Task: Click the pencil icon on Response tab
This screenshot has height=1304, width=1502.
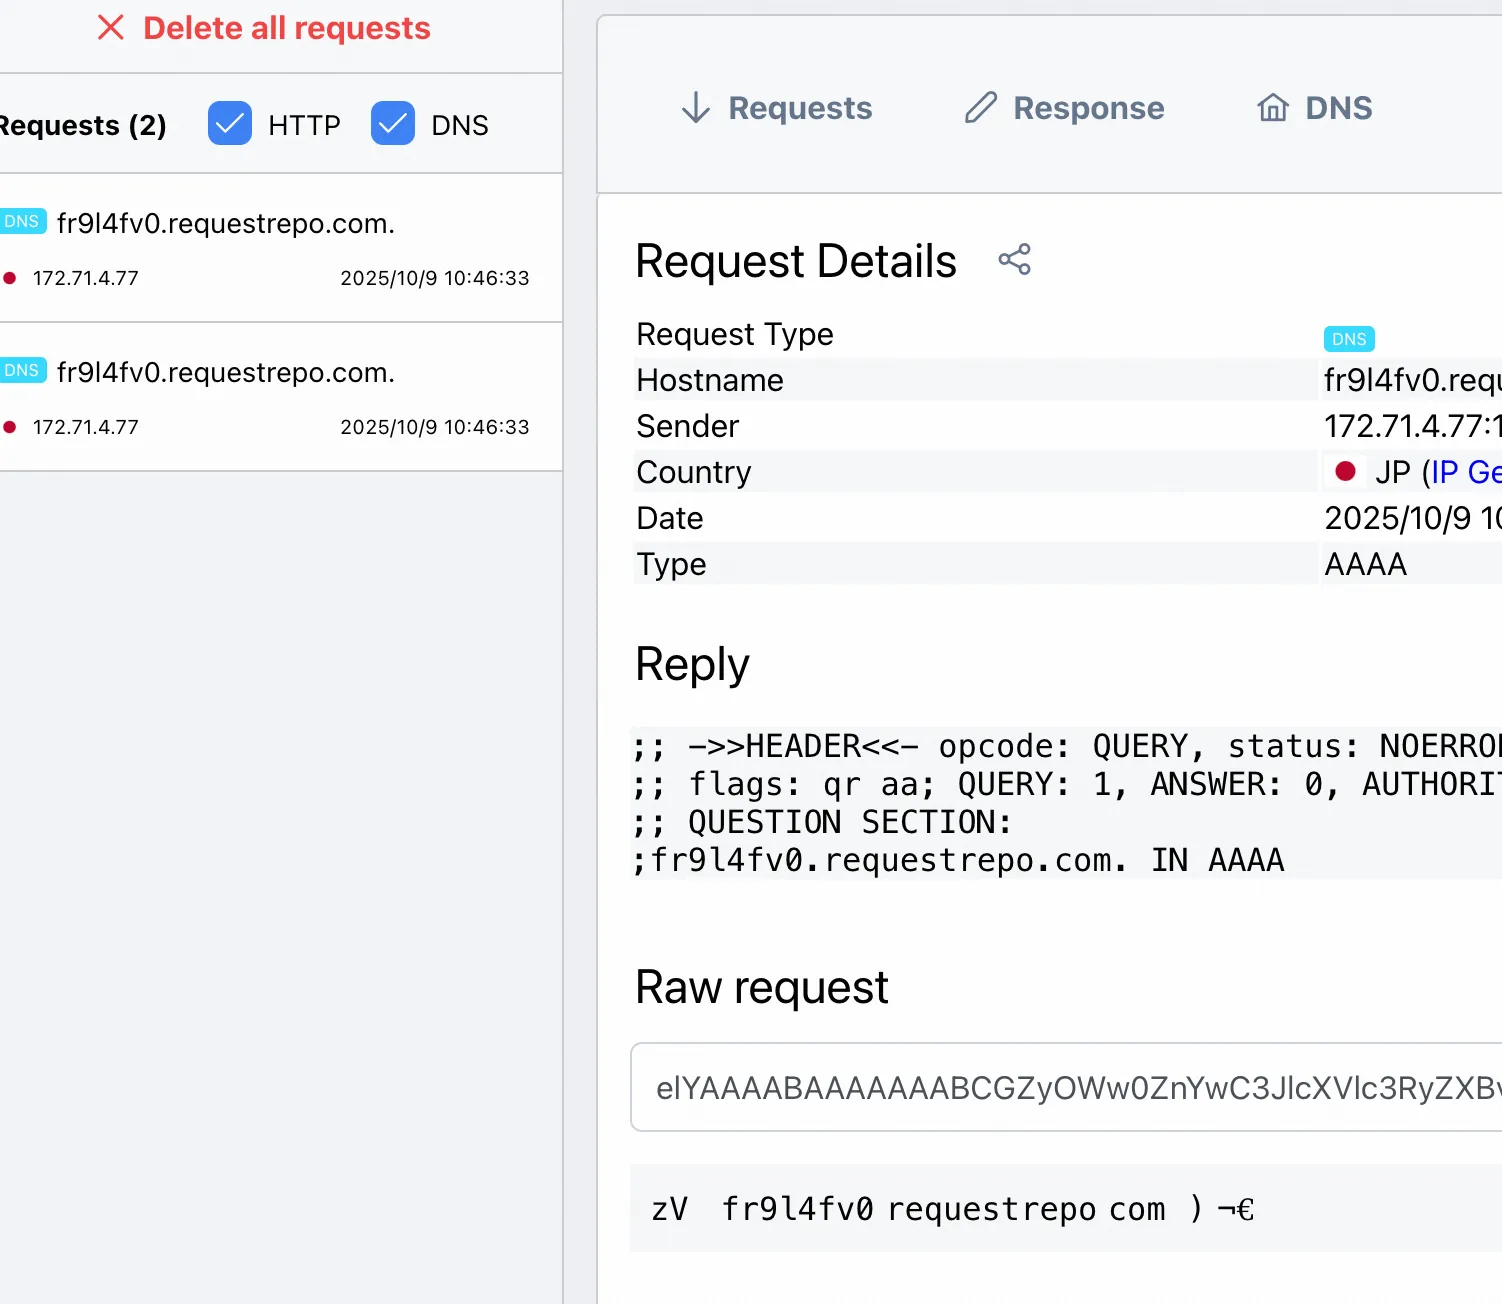Action: pyautogui.click(x=980, y=107)
